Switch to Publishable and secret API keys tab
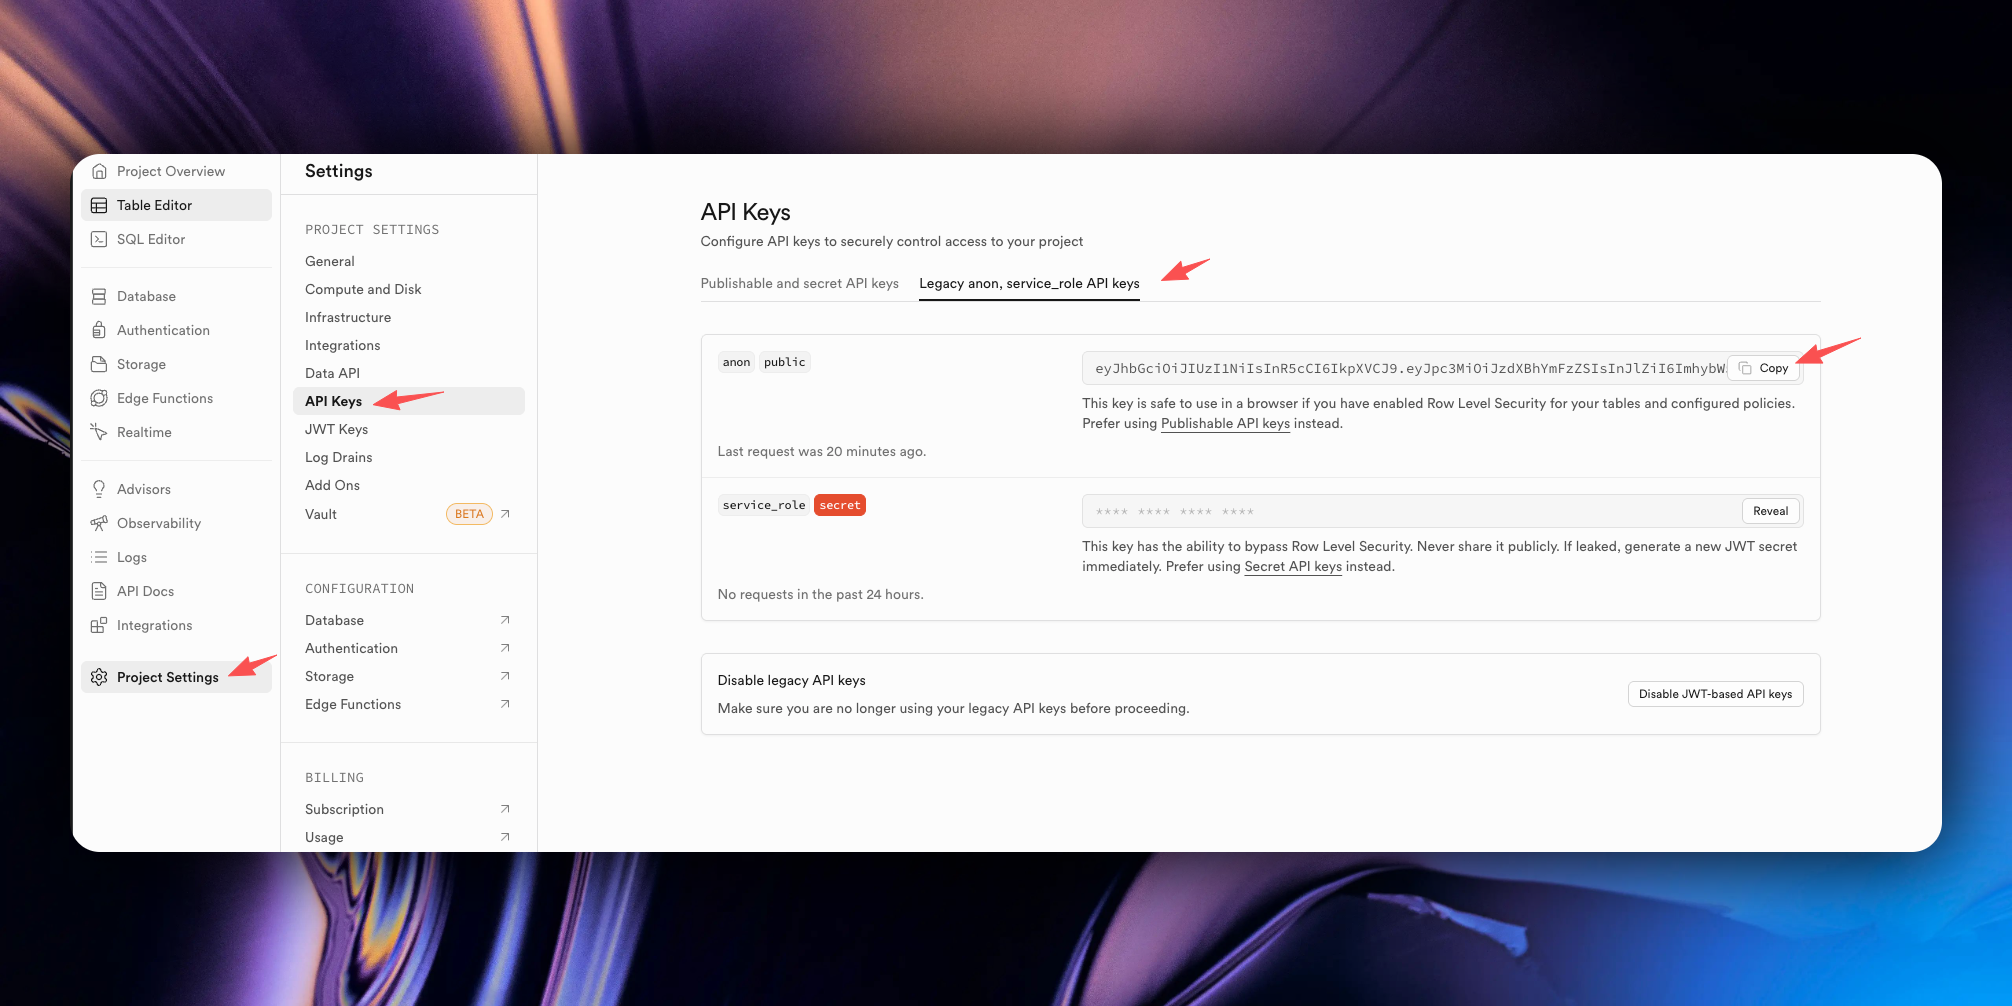The image size is (2012, 1006). (x=799, y=283)
